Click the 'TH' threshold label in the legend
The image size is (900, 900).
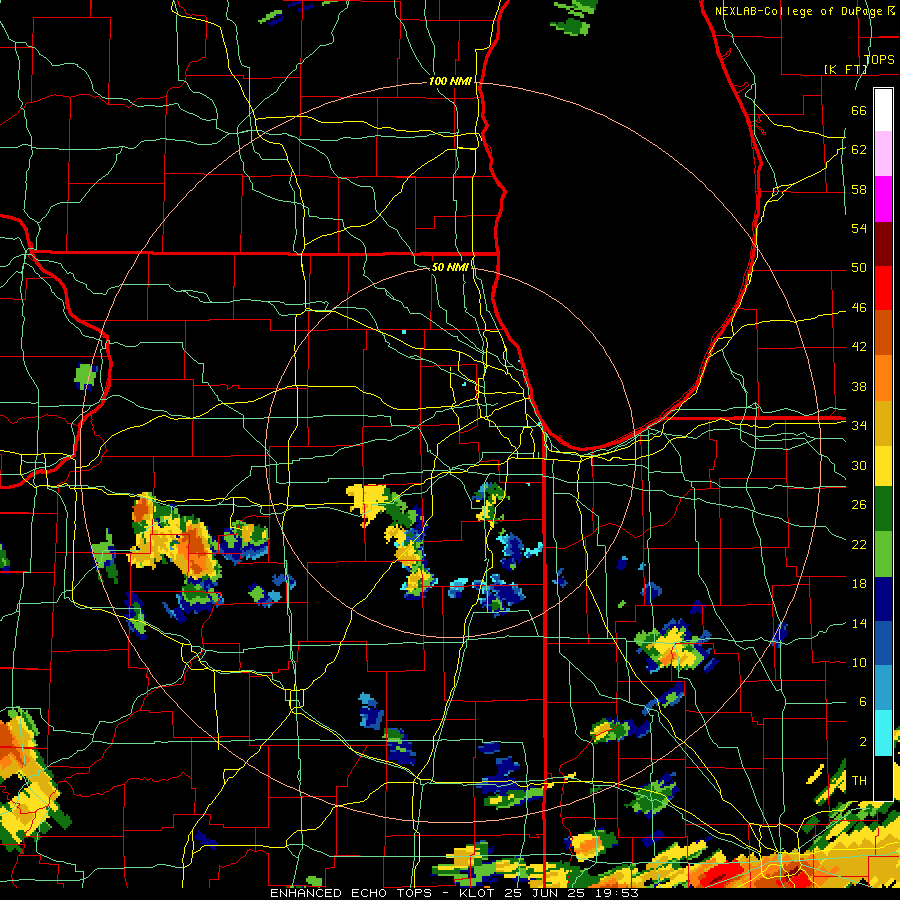(859, 781)
